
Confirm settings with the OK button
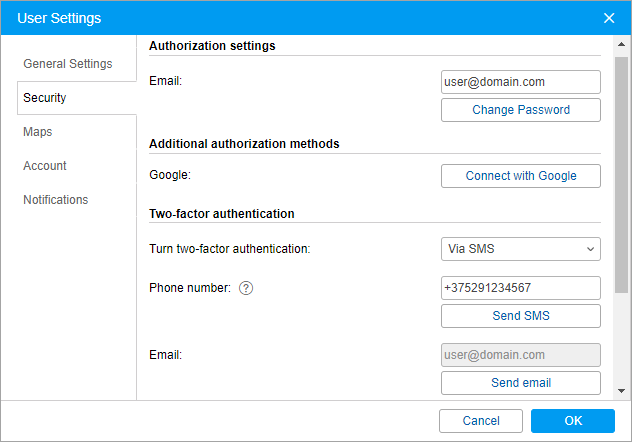click(x=572, y=421)
